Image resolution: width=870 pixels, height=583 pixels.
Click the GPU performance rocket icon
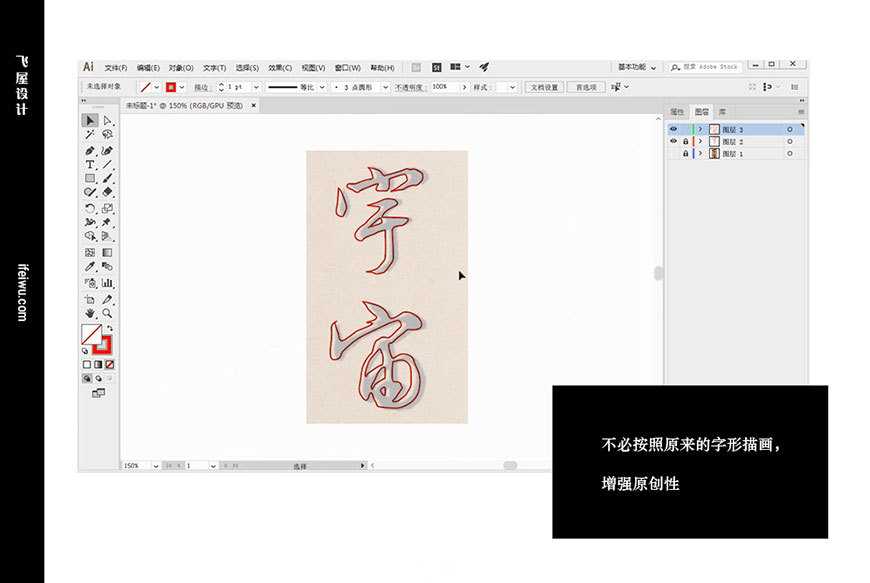point(484,67)
